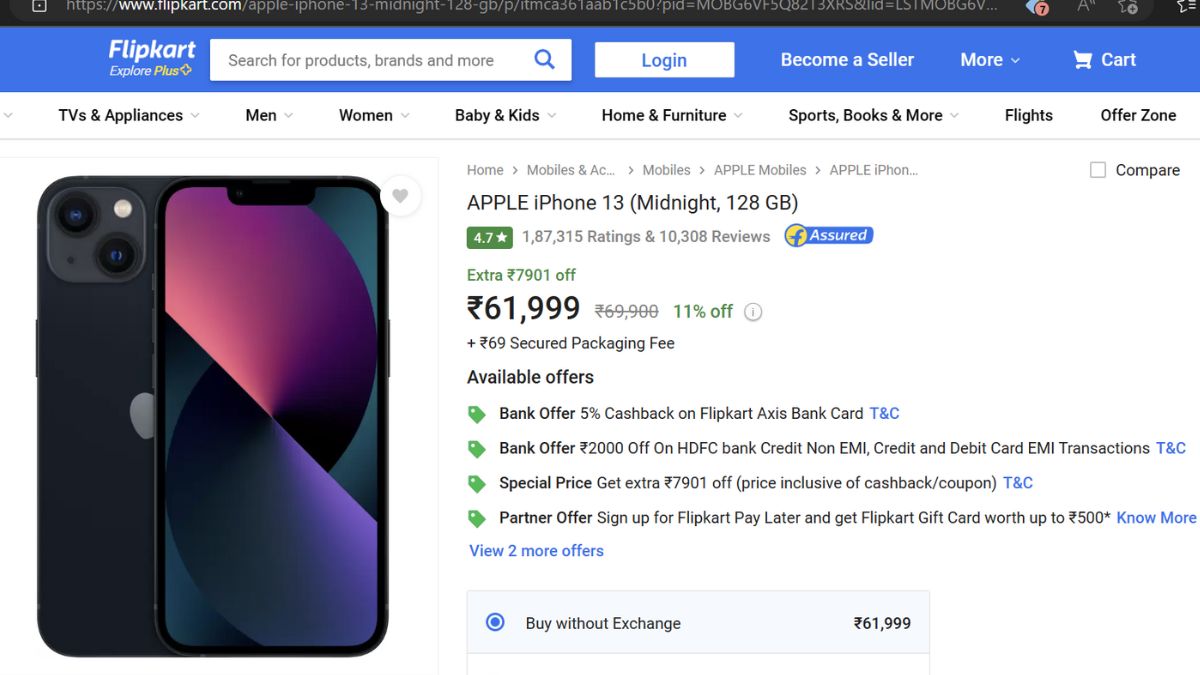Click the Login button
Viewport: 1200px width, 675px height.
tap(664, 60)
